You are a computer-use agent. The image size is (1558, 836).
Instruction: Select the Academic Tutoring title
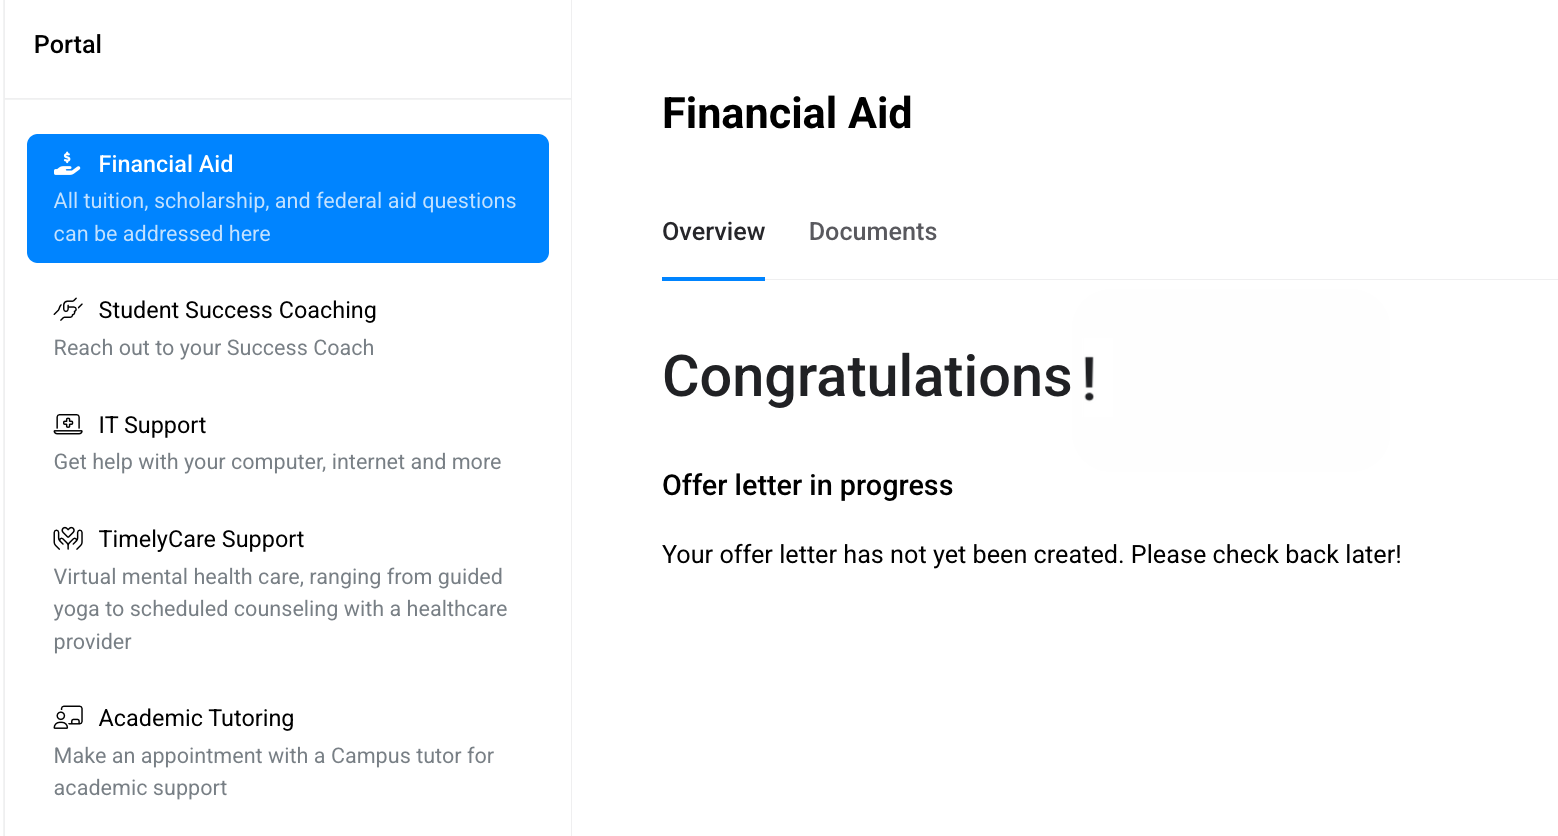point(196,718)
